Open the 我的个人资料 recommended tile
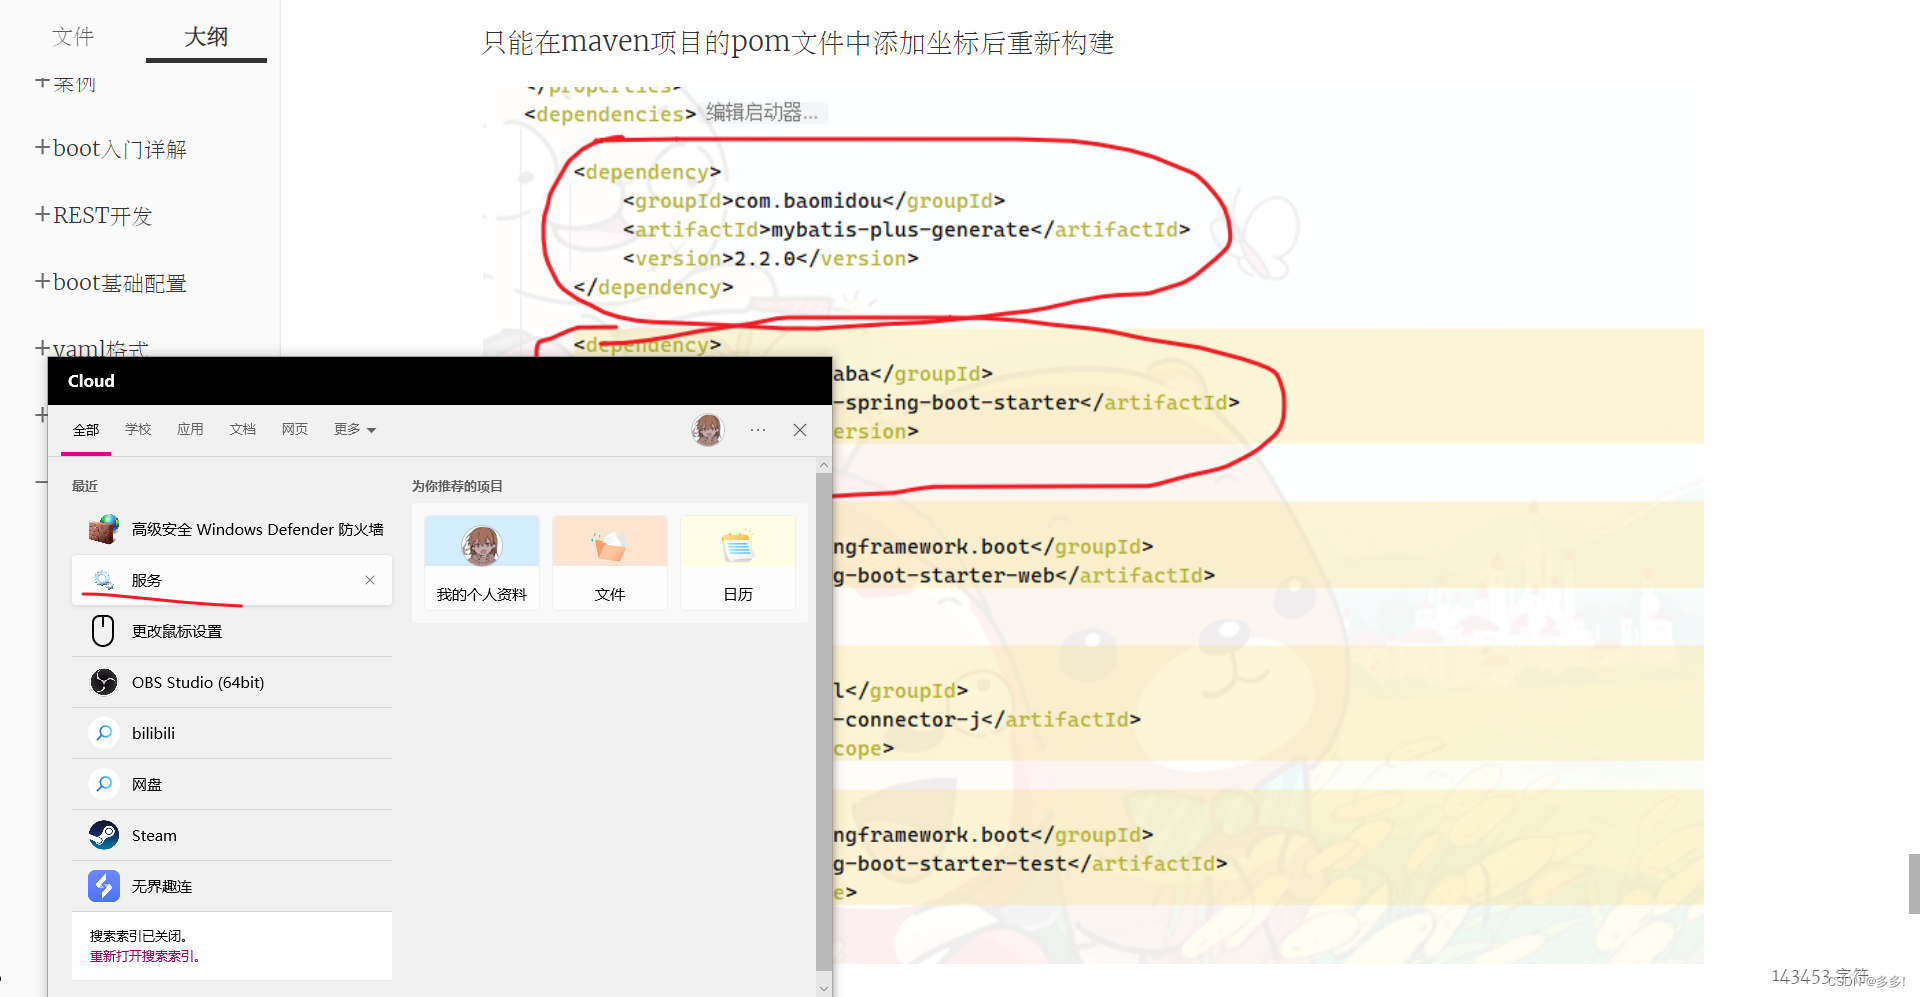The image size is (1920, 997). pos(481,562)
